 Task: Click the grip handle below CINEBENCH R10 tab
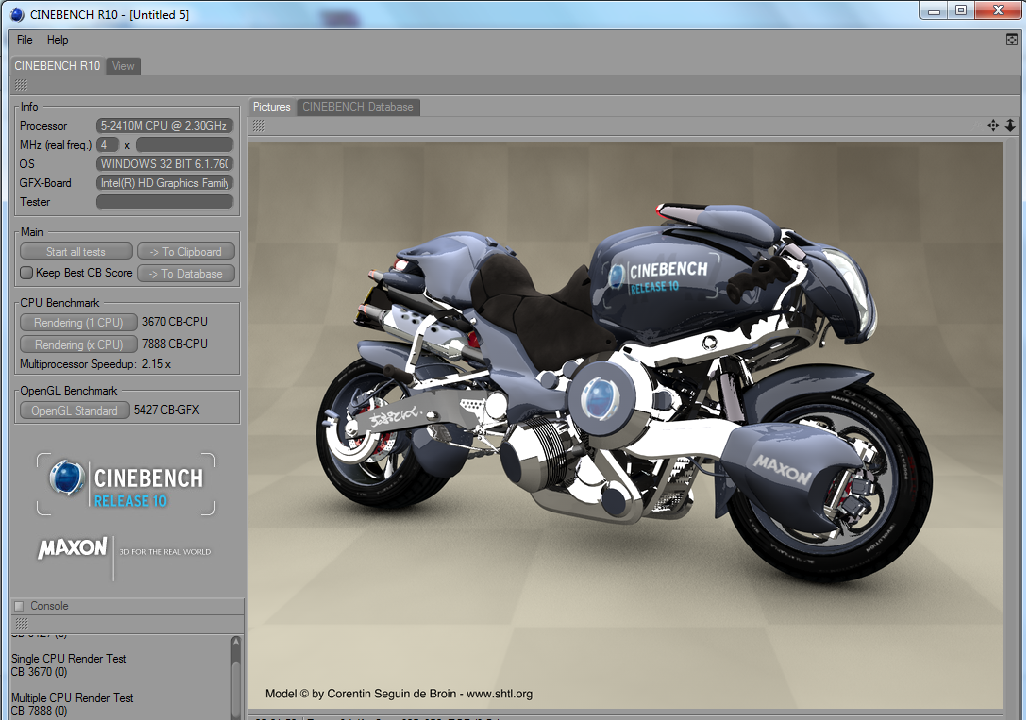click(x=21, y=85)
